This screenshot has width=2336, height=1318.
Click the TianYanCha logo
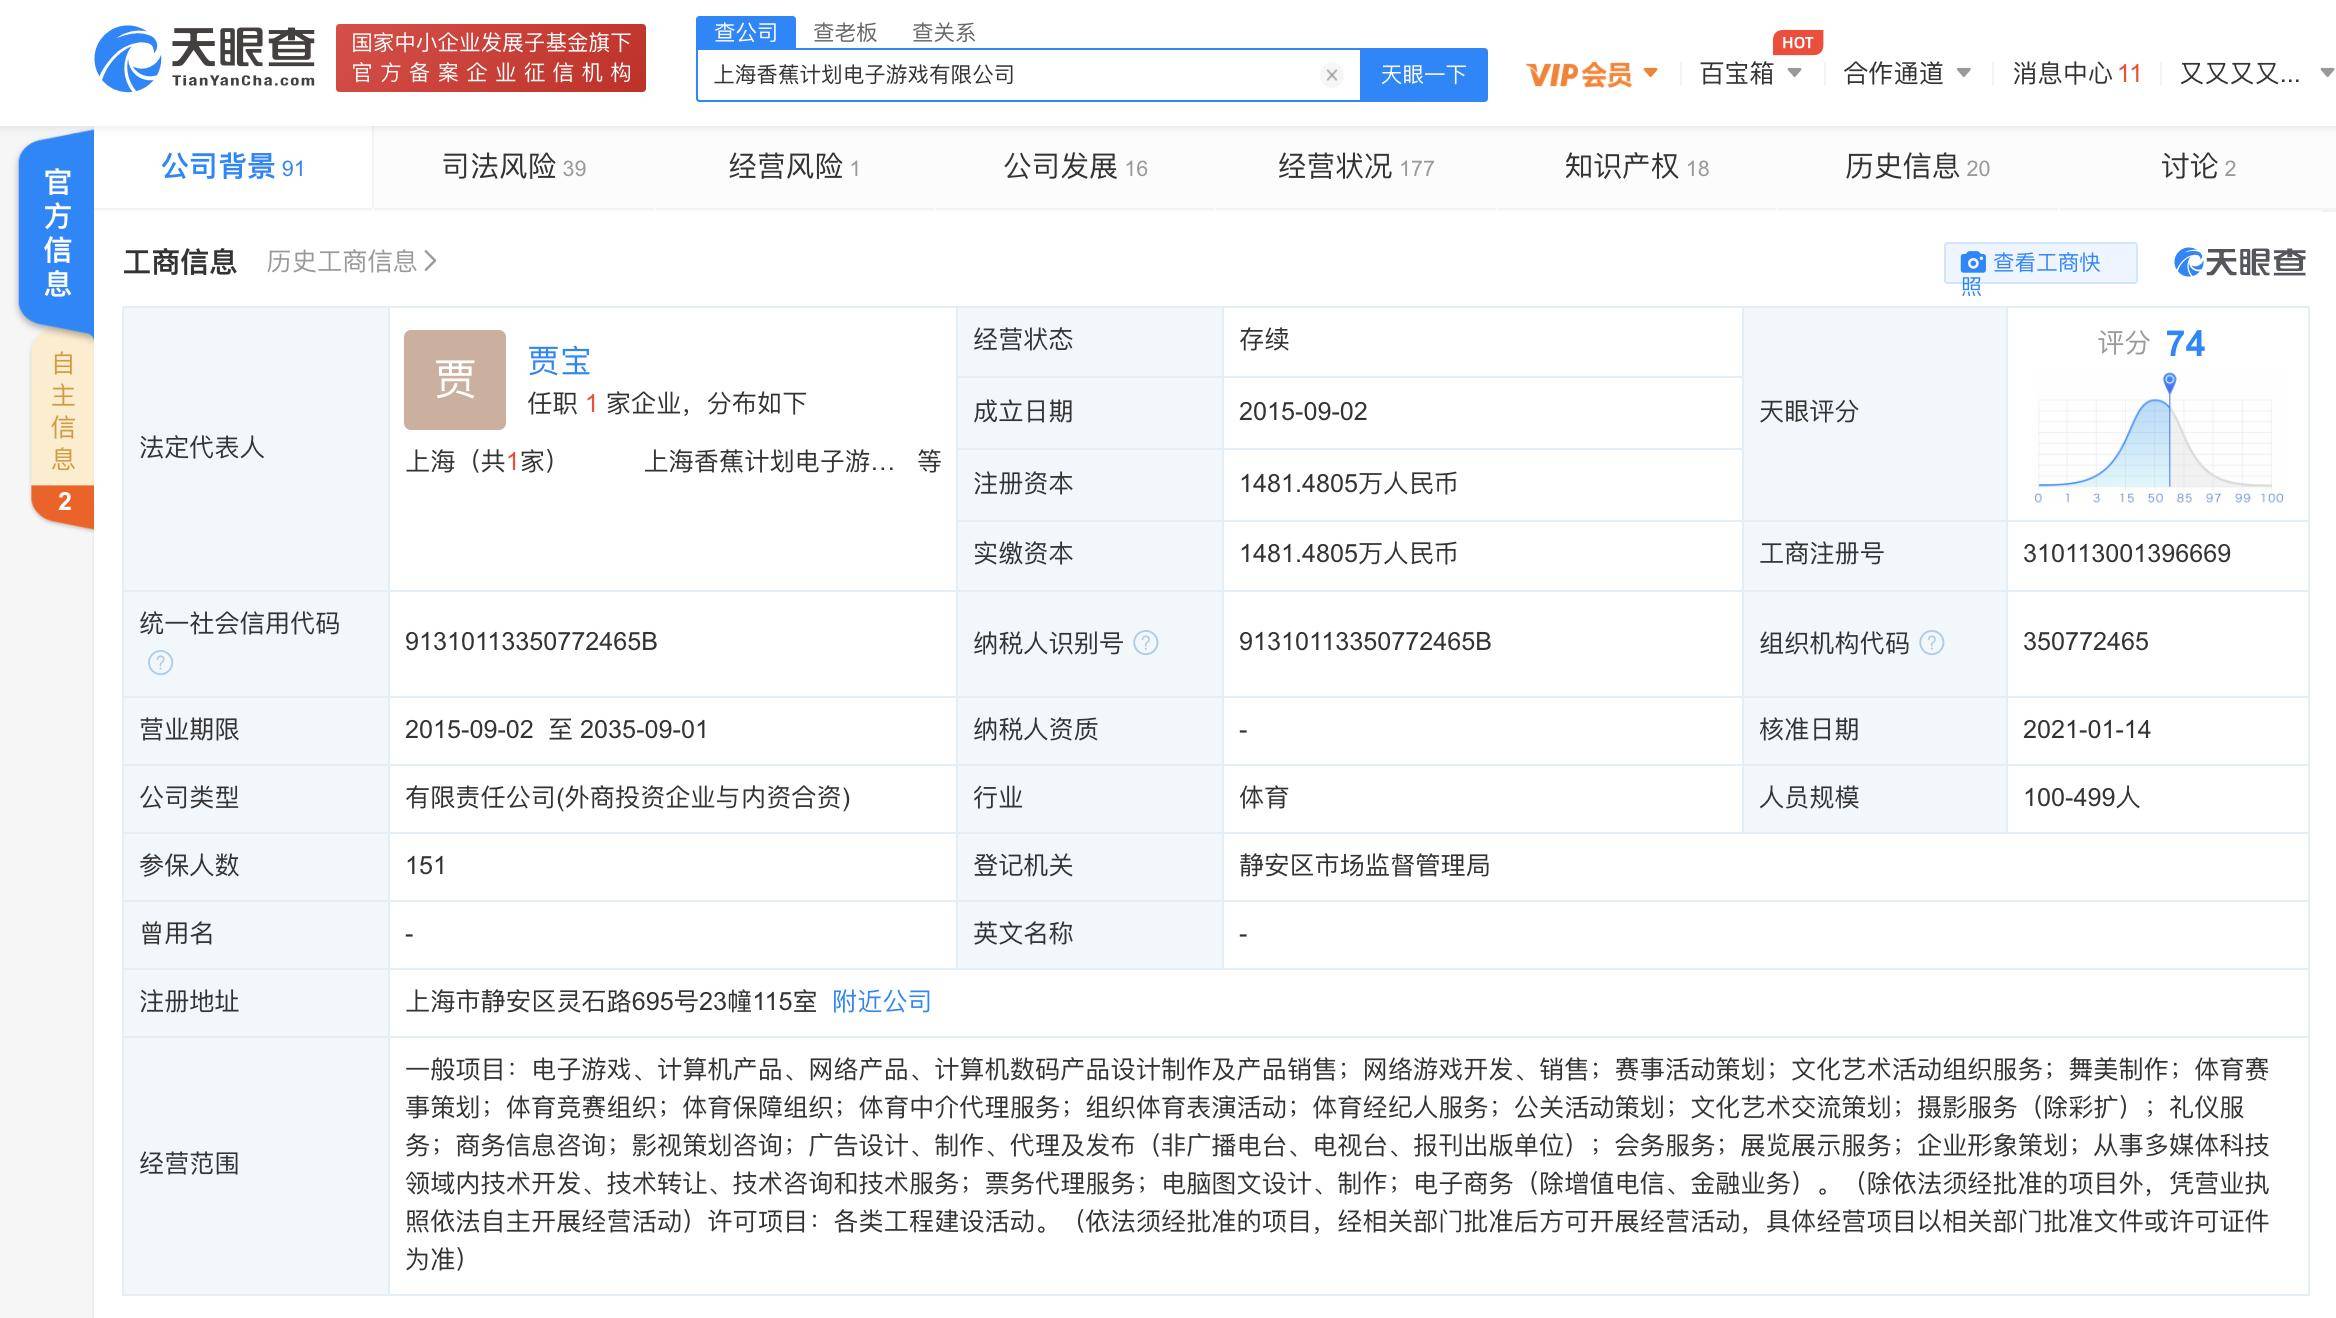click(x=205, y=58)
